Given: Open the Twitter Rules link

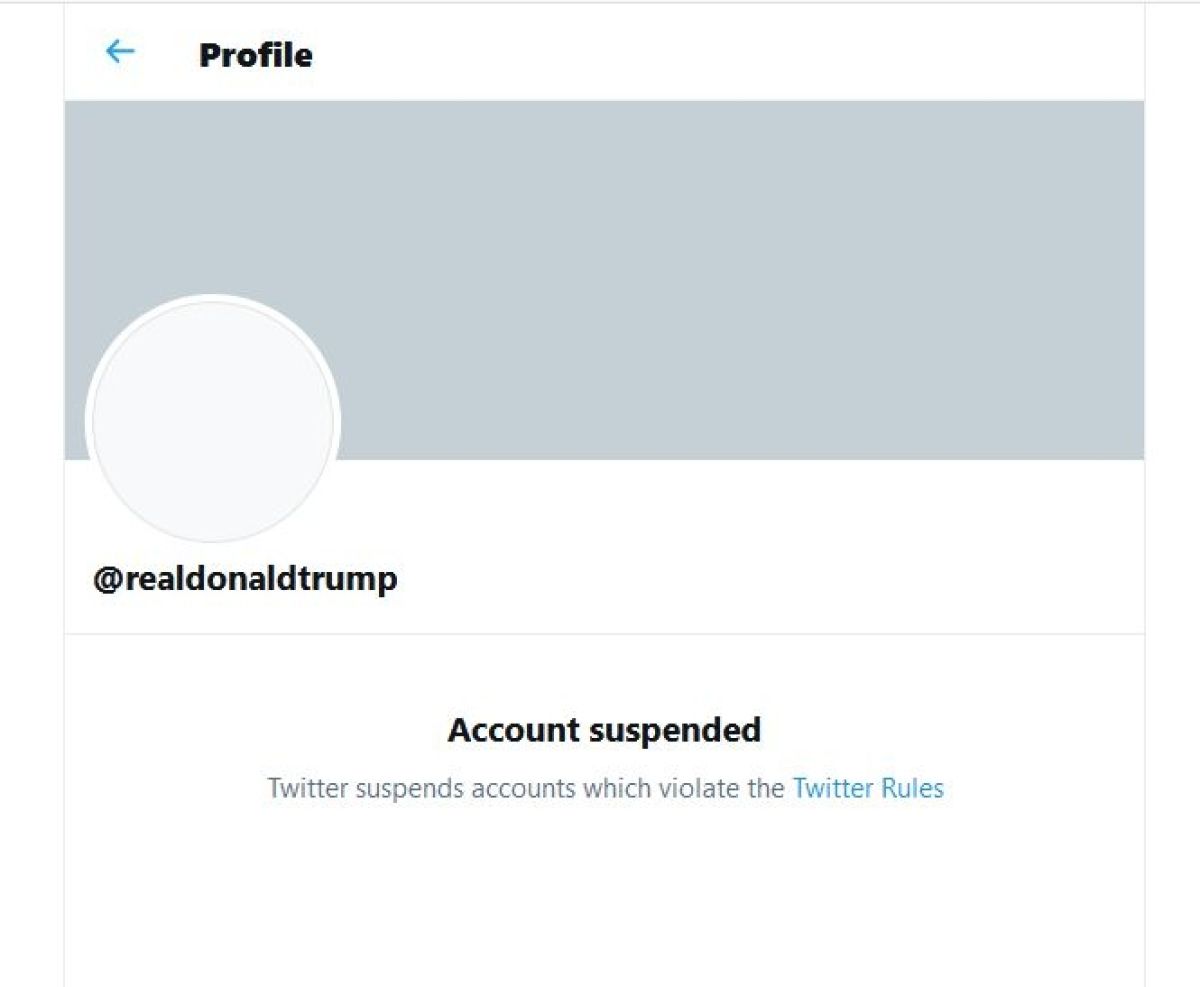Looking at the screenshot, I should coord(868,788).
